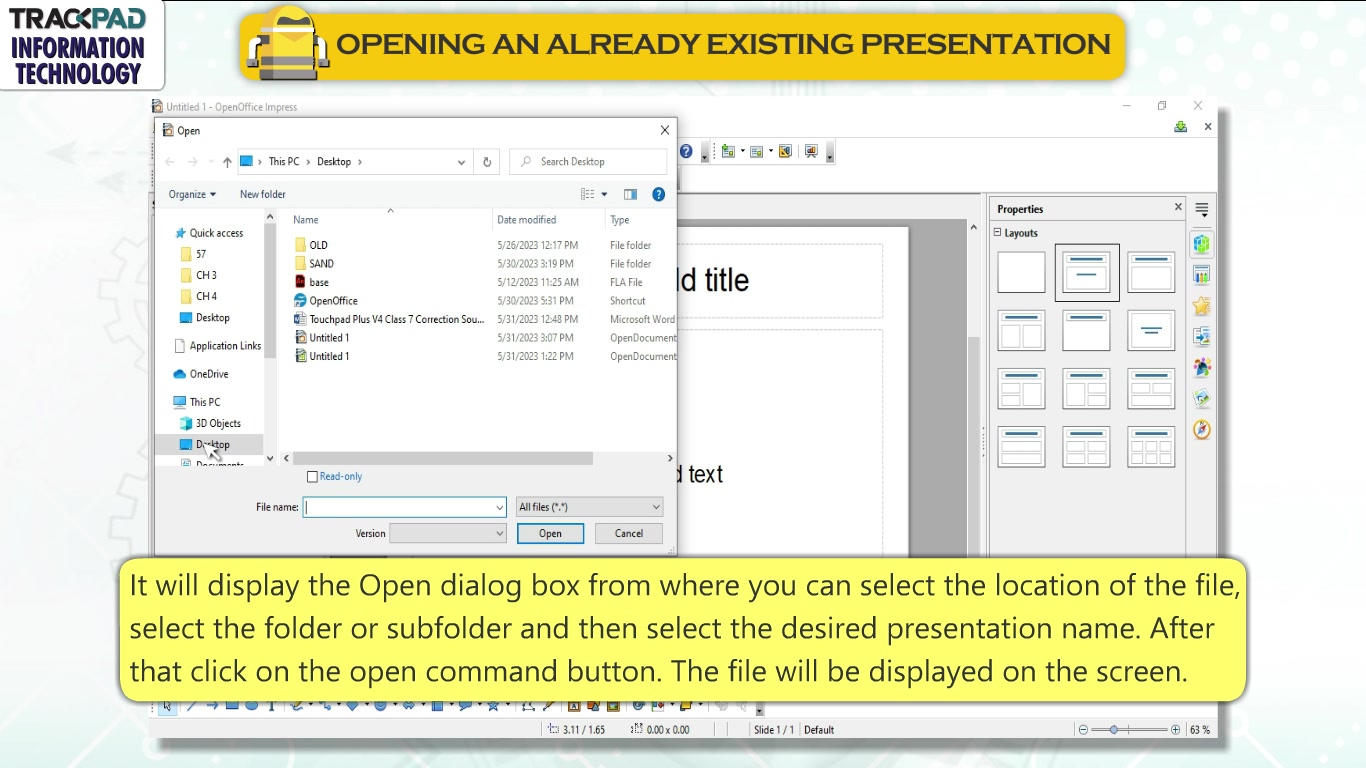Toggle the Read-only checkbox
Viewport: 1366px width, 768px height.
click(312, 477)
